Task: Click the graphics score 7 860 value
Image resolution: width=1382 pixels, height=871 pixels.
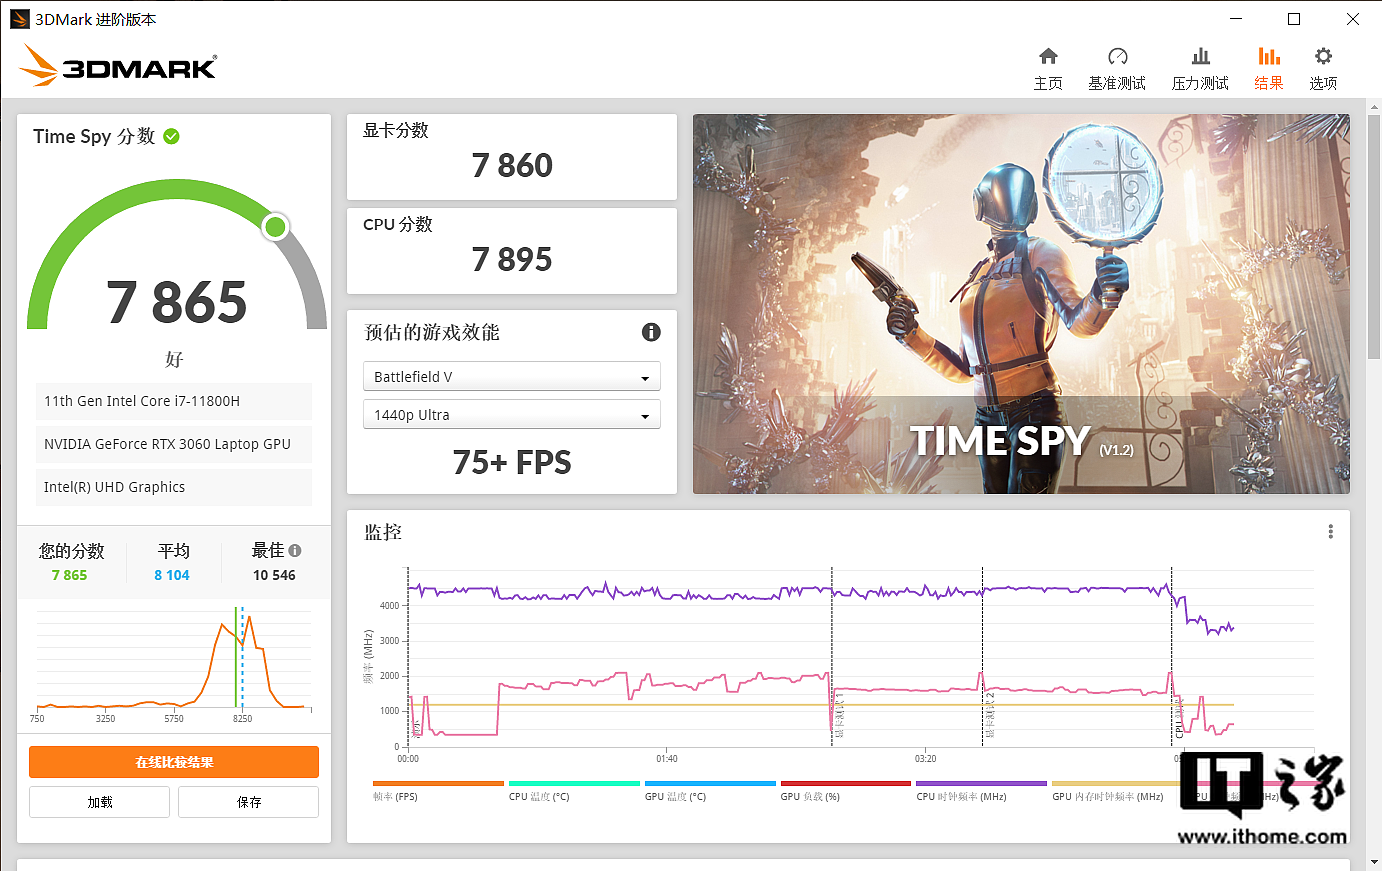Action: pyautogui.click(x=512, y=165)
